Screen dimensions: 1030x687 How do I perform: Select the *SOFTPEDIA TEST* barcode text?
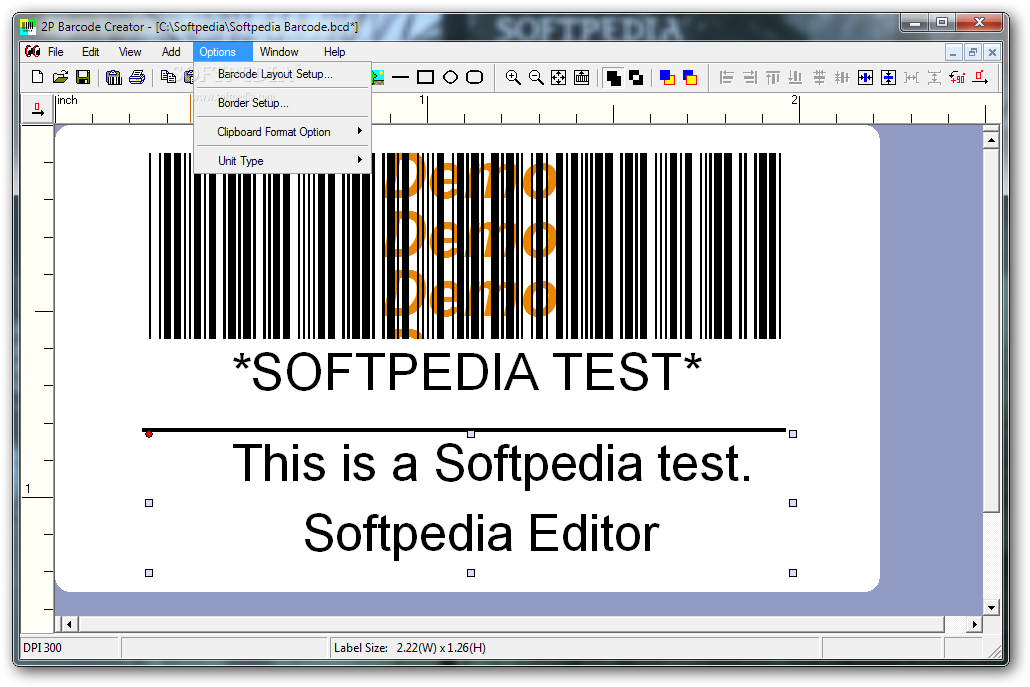coord(467,372)
